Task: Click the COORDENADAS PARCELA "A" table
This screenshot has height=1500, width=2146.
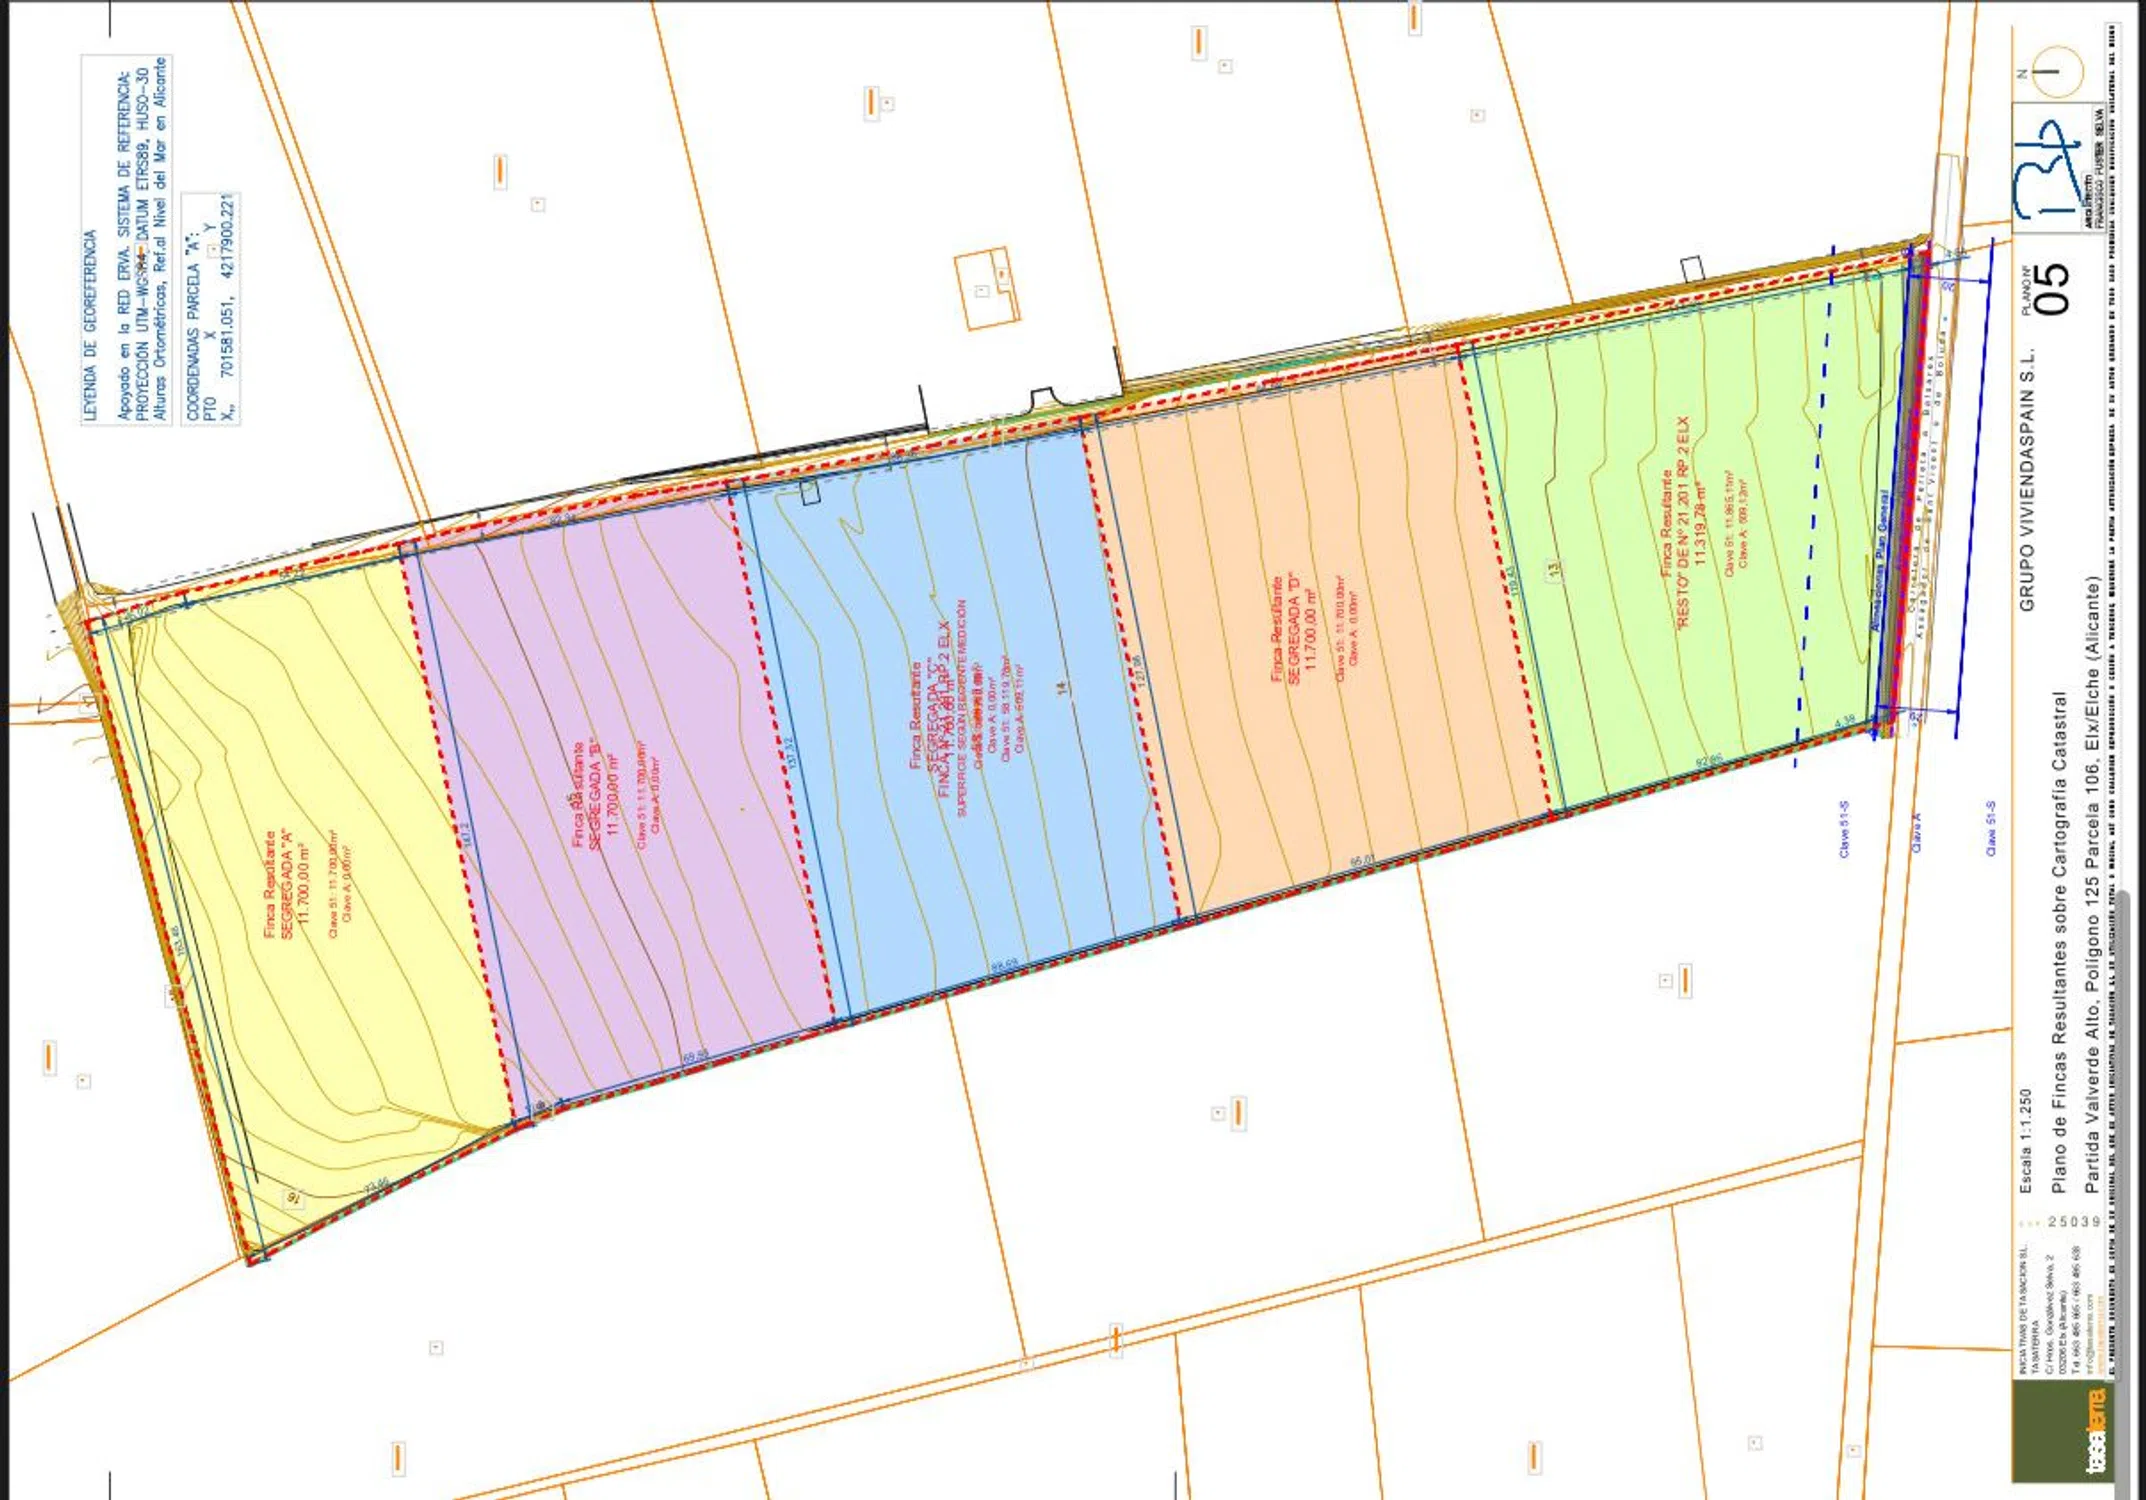Action: pyautogui.click(x=211, y=308)
